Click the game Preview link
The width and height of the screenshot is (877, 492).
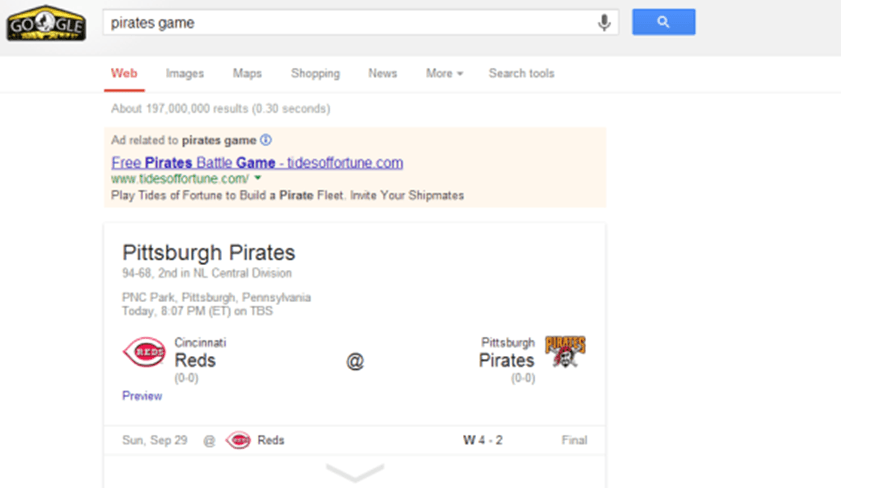pyautogui.click(x=142, y=396)
